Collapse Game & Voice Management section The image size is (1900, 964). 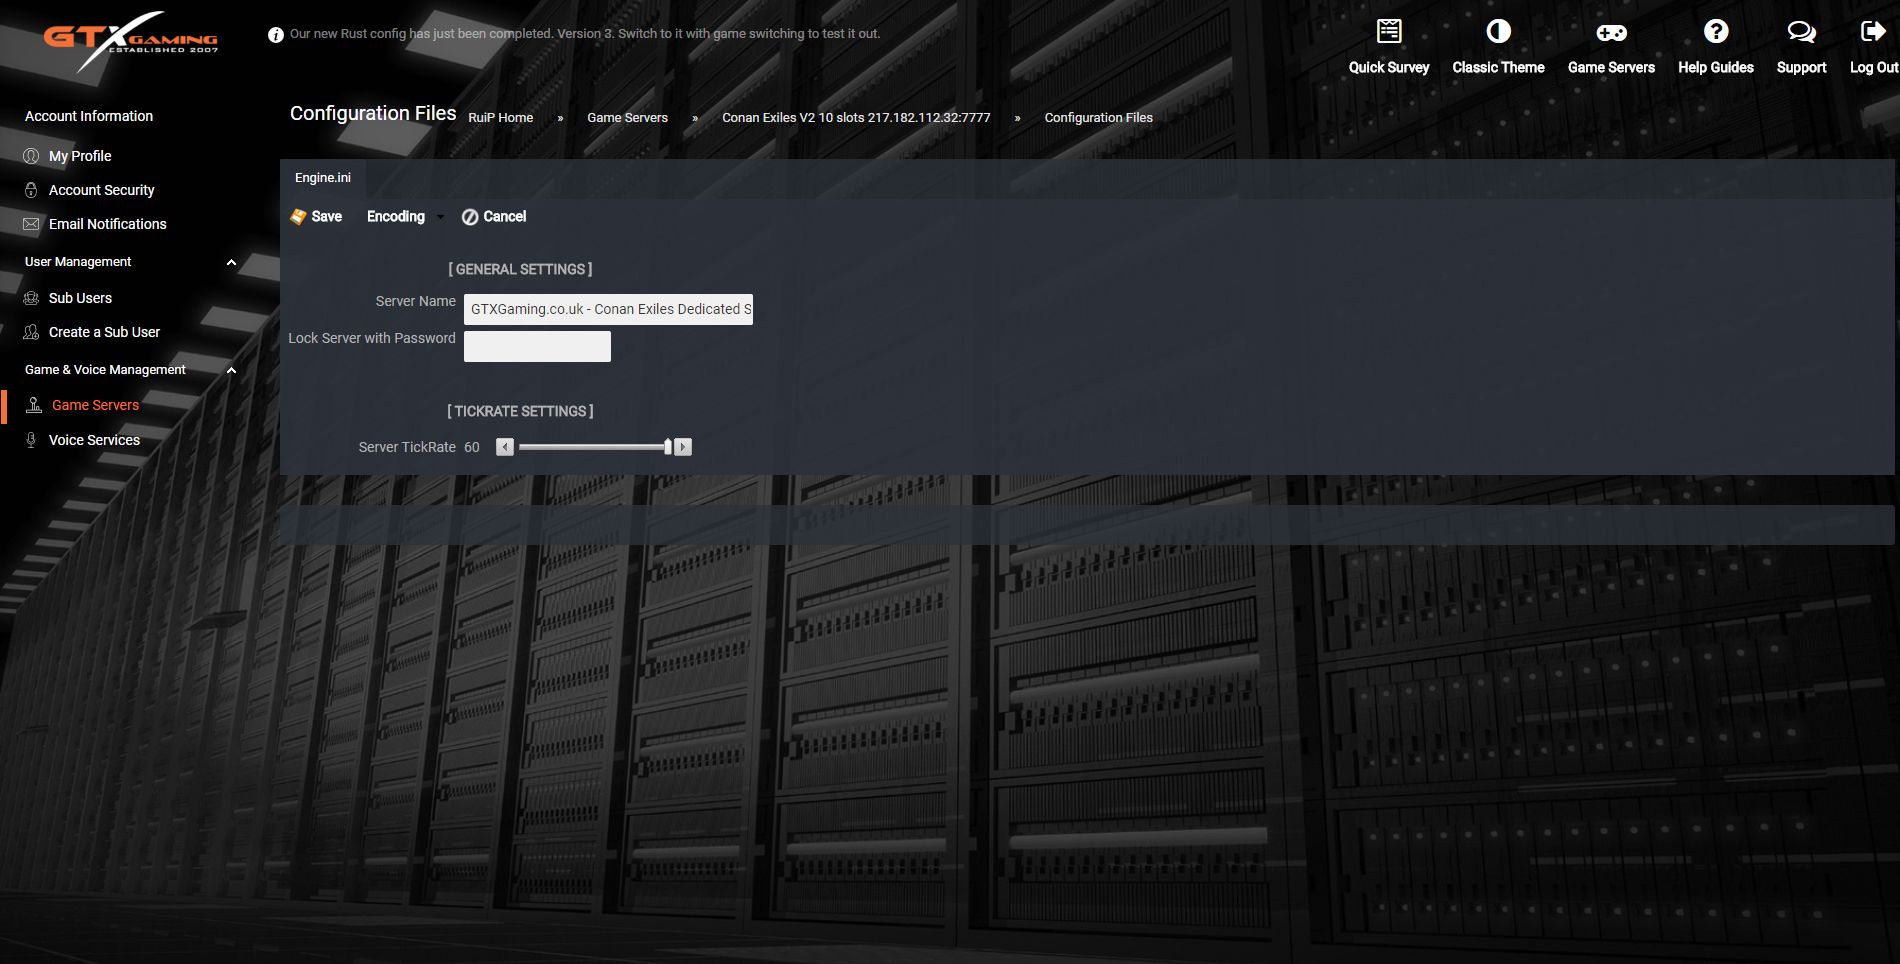coord(232,370)
